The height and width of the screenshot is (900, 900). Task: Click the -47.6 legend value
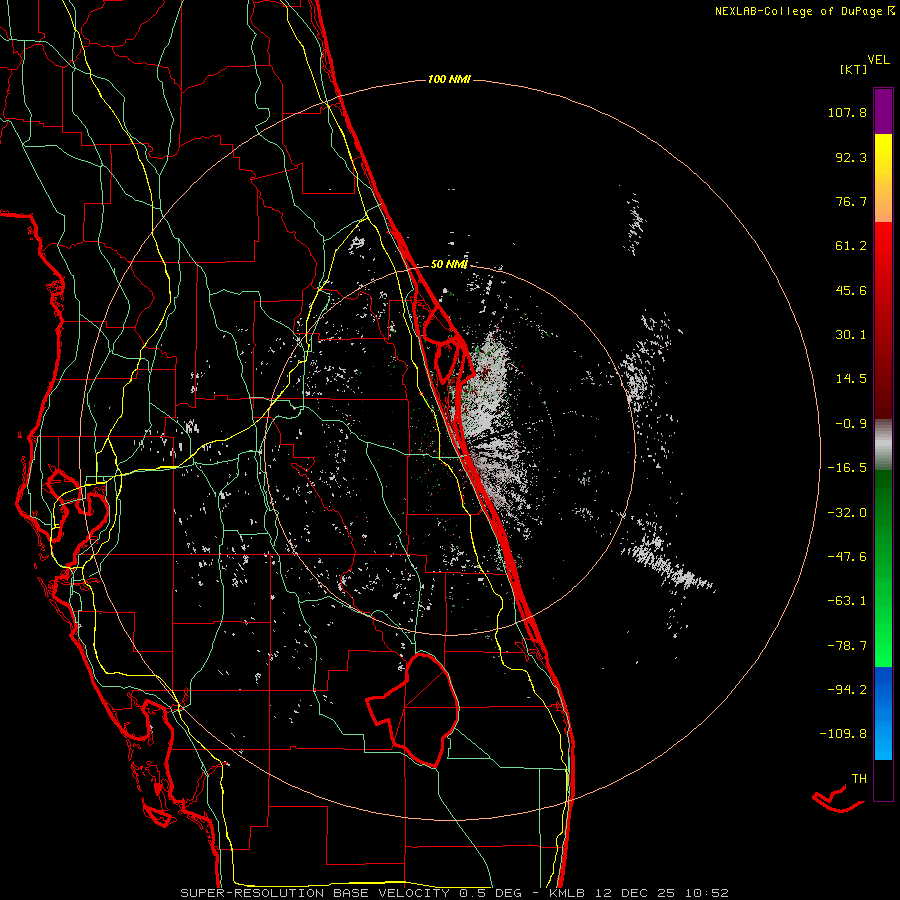(x=847, y=557)
